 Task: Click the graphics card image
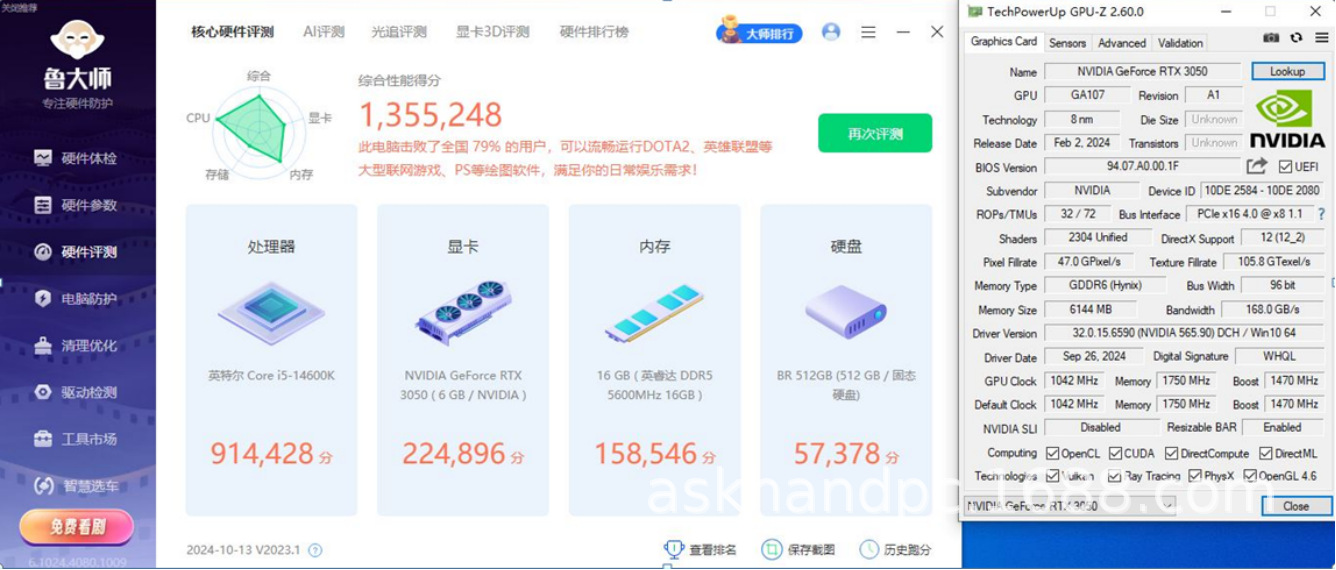[x=463, y=311]
